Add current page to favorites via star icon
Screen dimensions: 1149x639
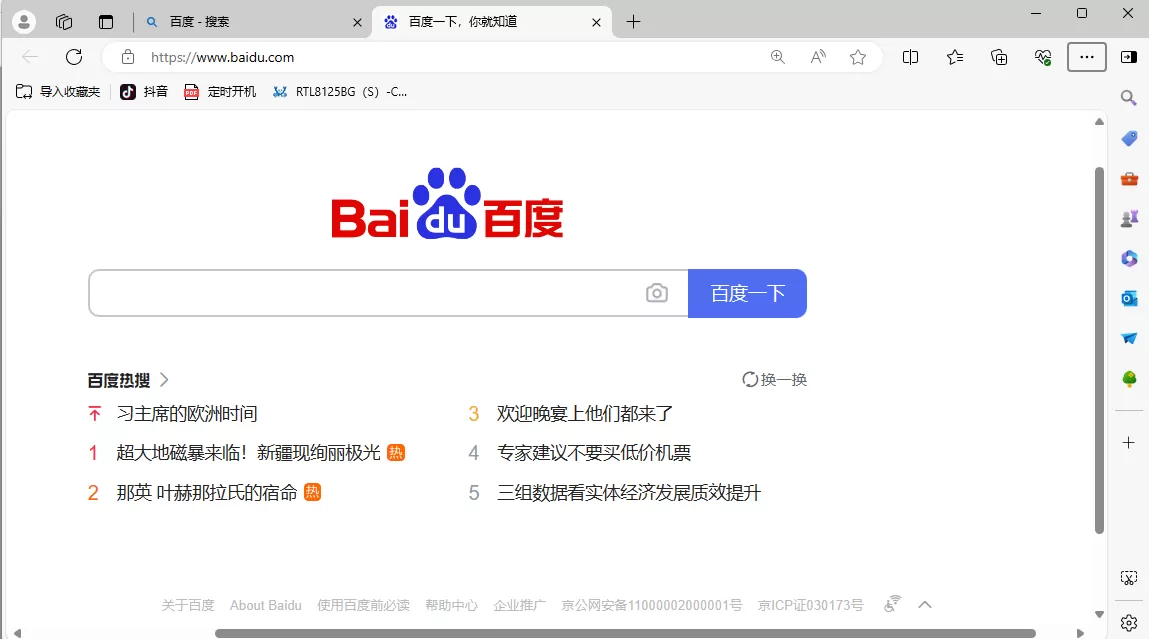858,57
